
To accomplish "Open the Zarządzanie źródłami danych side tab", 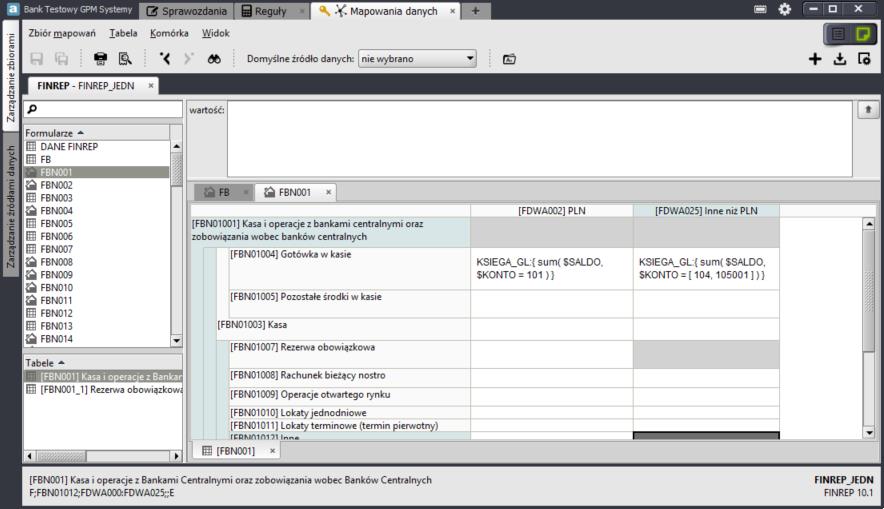I will click(11, 207).
